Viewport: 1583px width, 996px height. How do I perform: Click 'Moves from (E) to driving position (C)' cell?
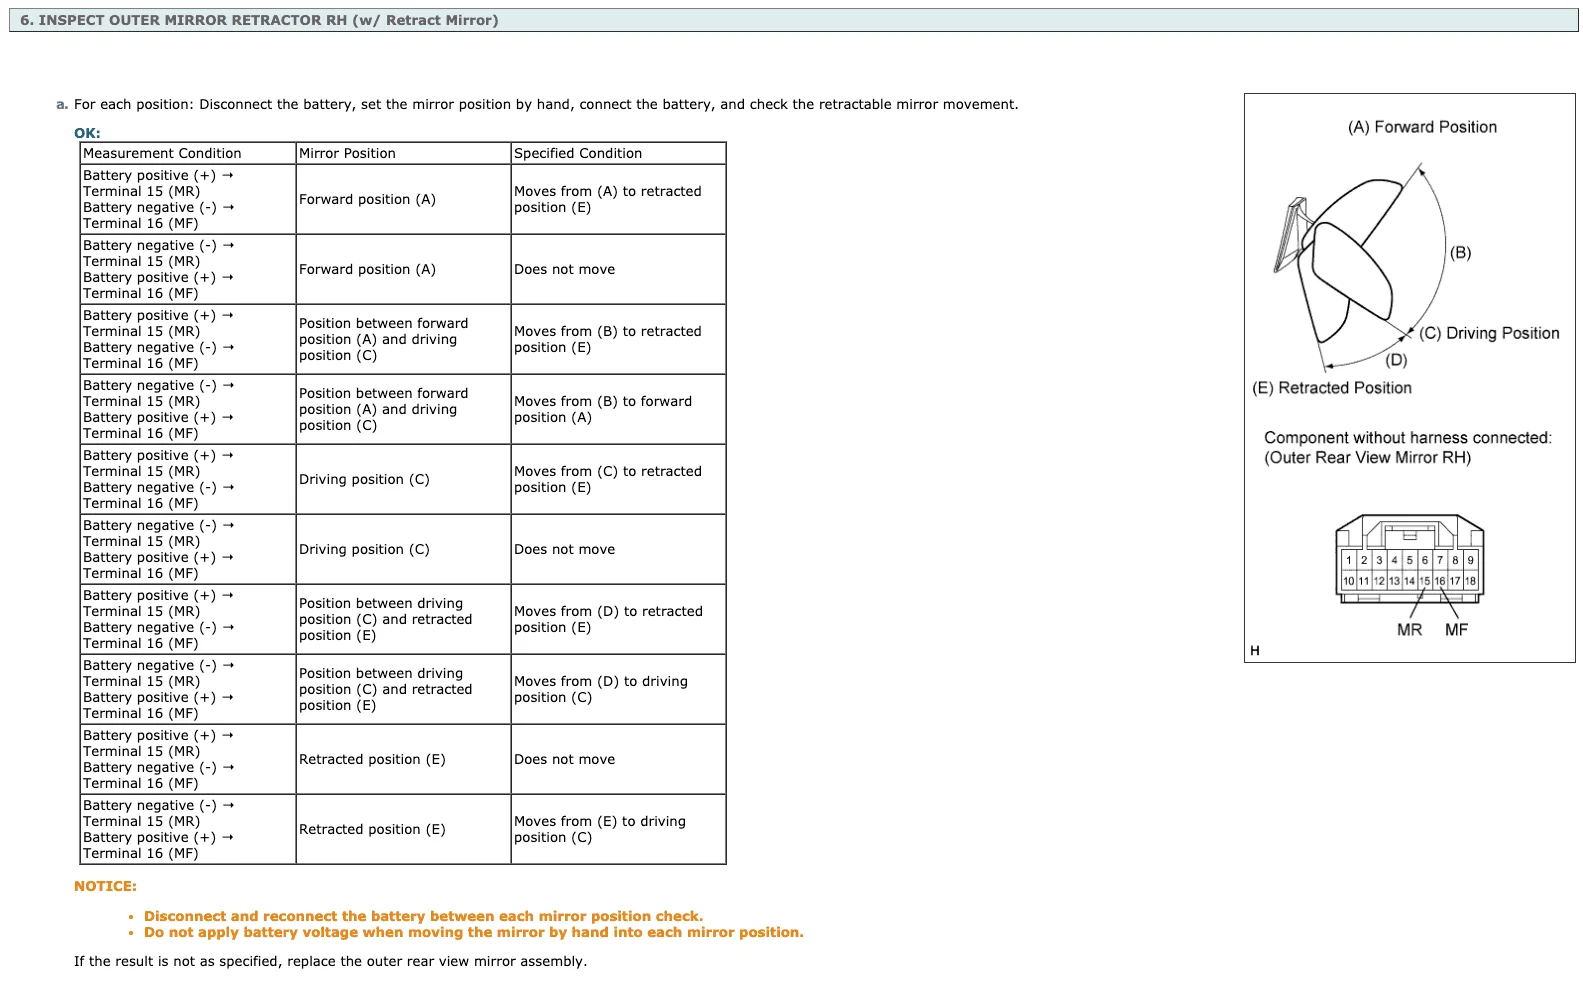click(x=618, y=829)
